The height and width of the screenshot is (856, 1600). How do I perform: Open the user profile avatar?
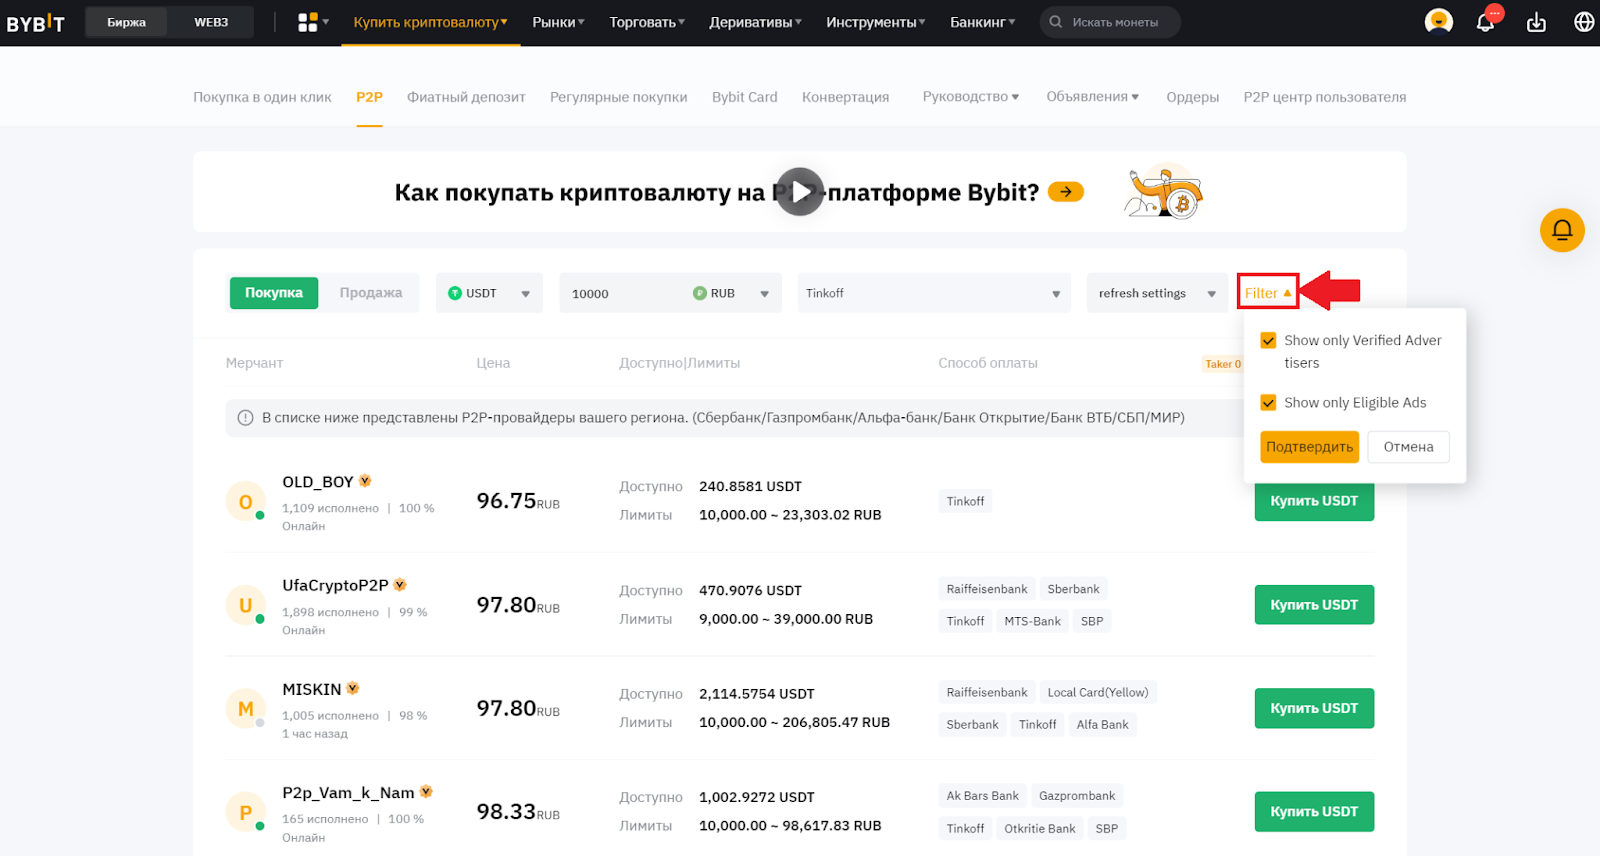coord(1438,21)
